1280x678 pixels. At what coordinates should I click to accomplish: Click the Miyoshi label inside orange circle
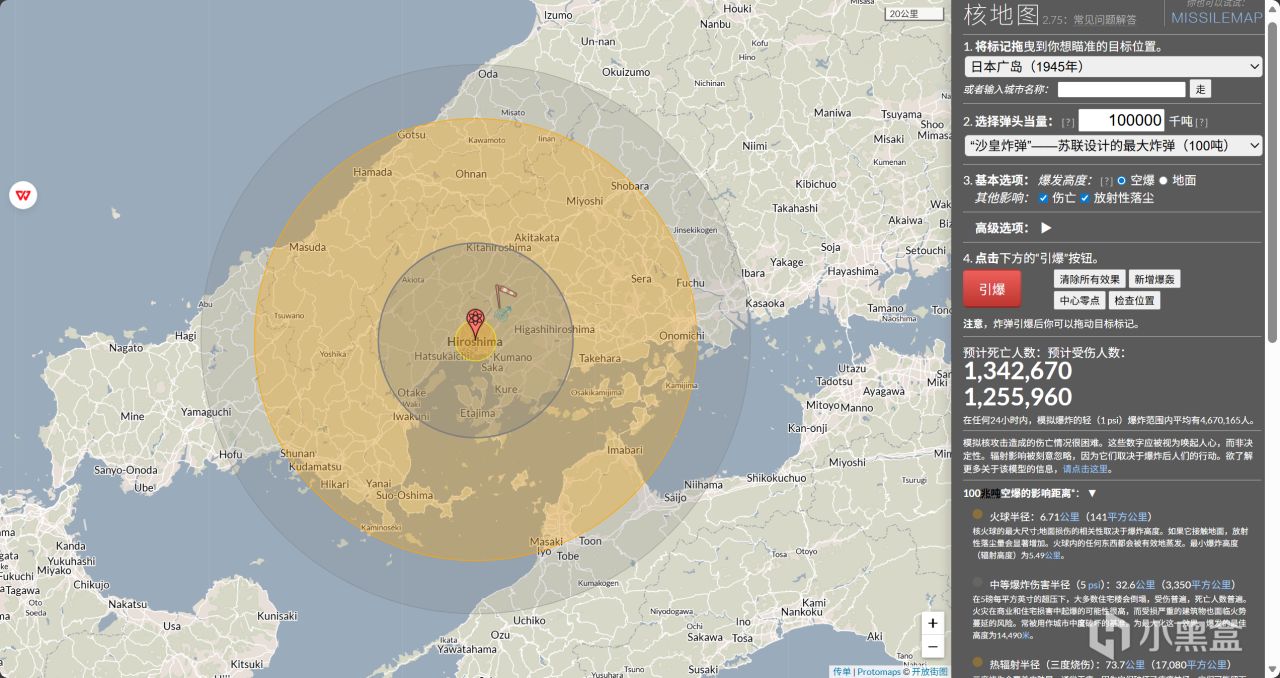585,201
